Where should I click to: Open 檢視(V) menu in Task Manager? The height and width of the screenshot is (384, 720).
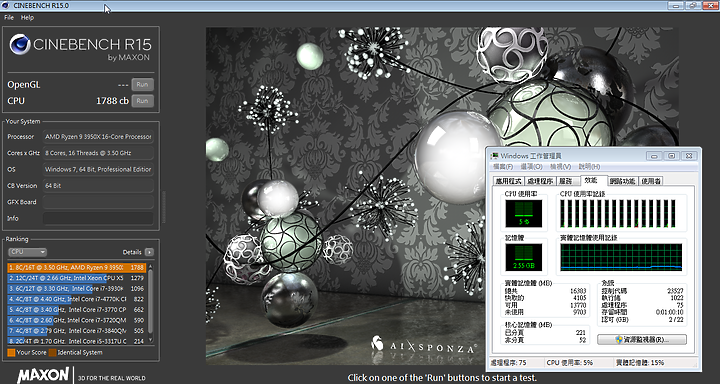click(560, 166)
